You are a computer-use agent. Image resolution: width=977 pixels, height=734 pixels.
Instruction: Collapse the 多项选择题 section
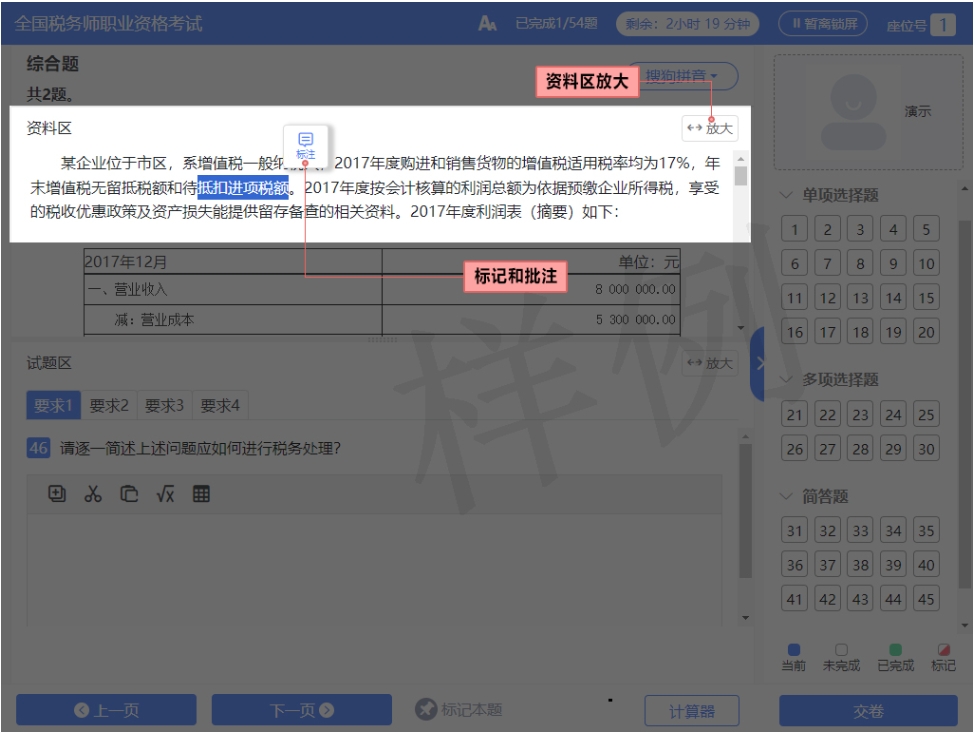787,380
